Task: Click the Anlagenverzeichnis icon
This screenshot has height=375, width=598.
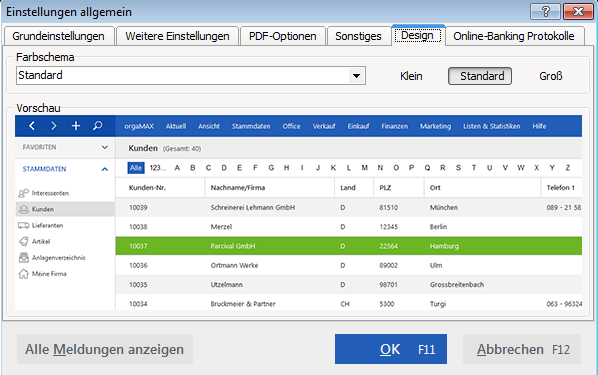Action: [x=24, y=258]
